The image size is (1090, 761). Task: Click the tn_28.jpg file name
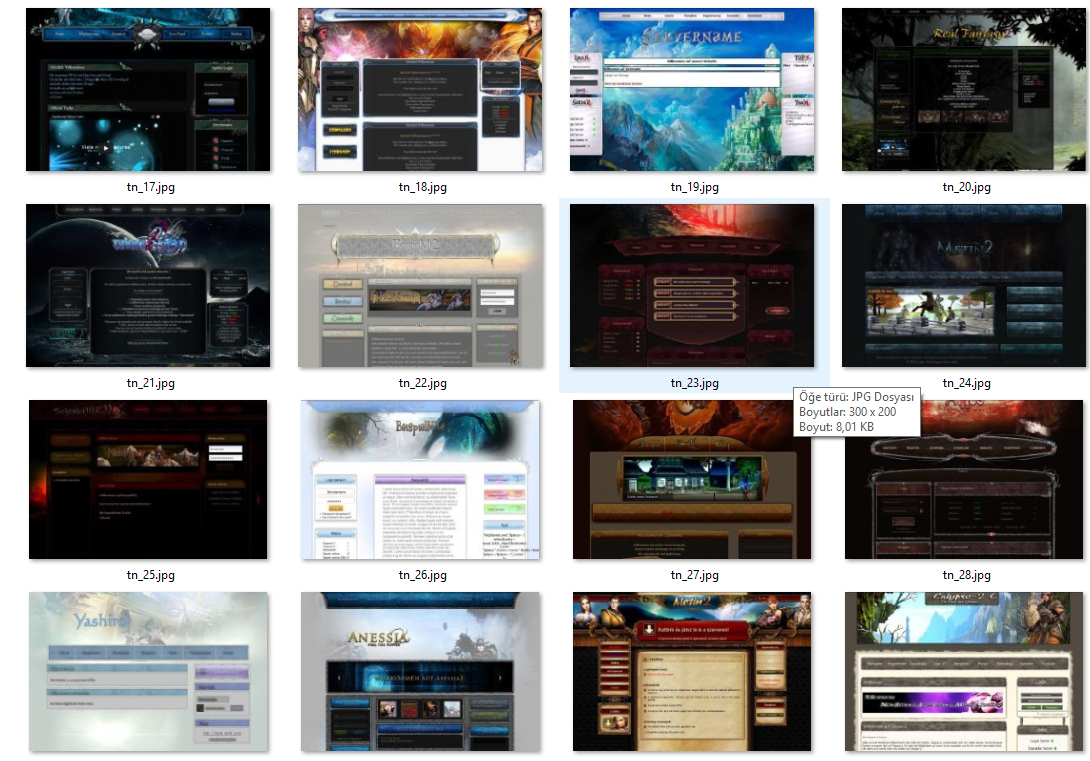click(x=966, y=575)
